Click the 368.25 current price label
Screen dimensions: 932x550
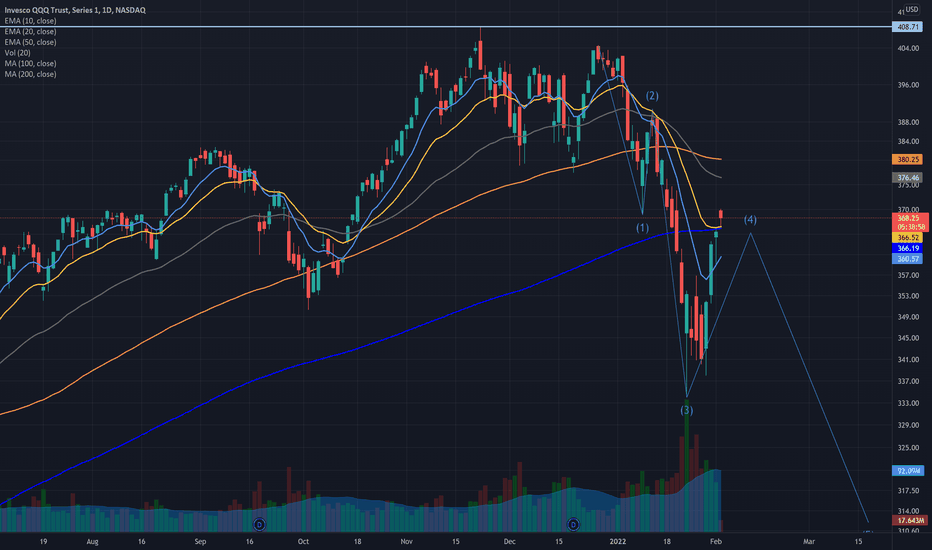tap(910, 218)
